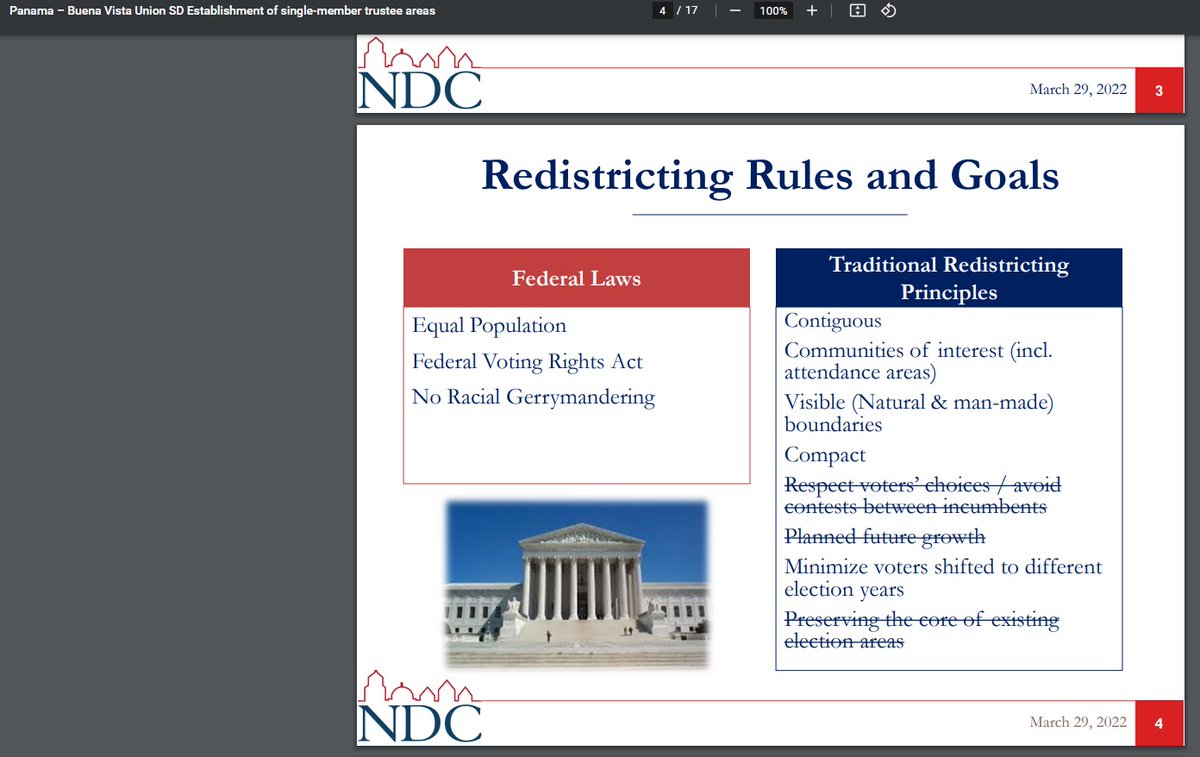This screenshot has width=1200, height=757.
Task: Click struck-through 'Preserving the core' item
Action: pos(921,630)
